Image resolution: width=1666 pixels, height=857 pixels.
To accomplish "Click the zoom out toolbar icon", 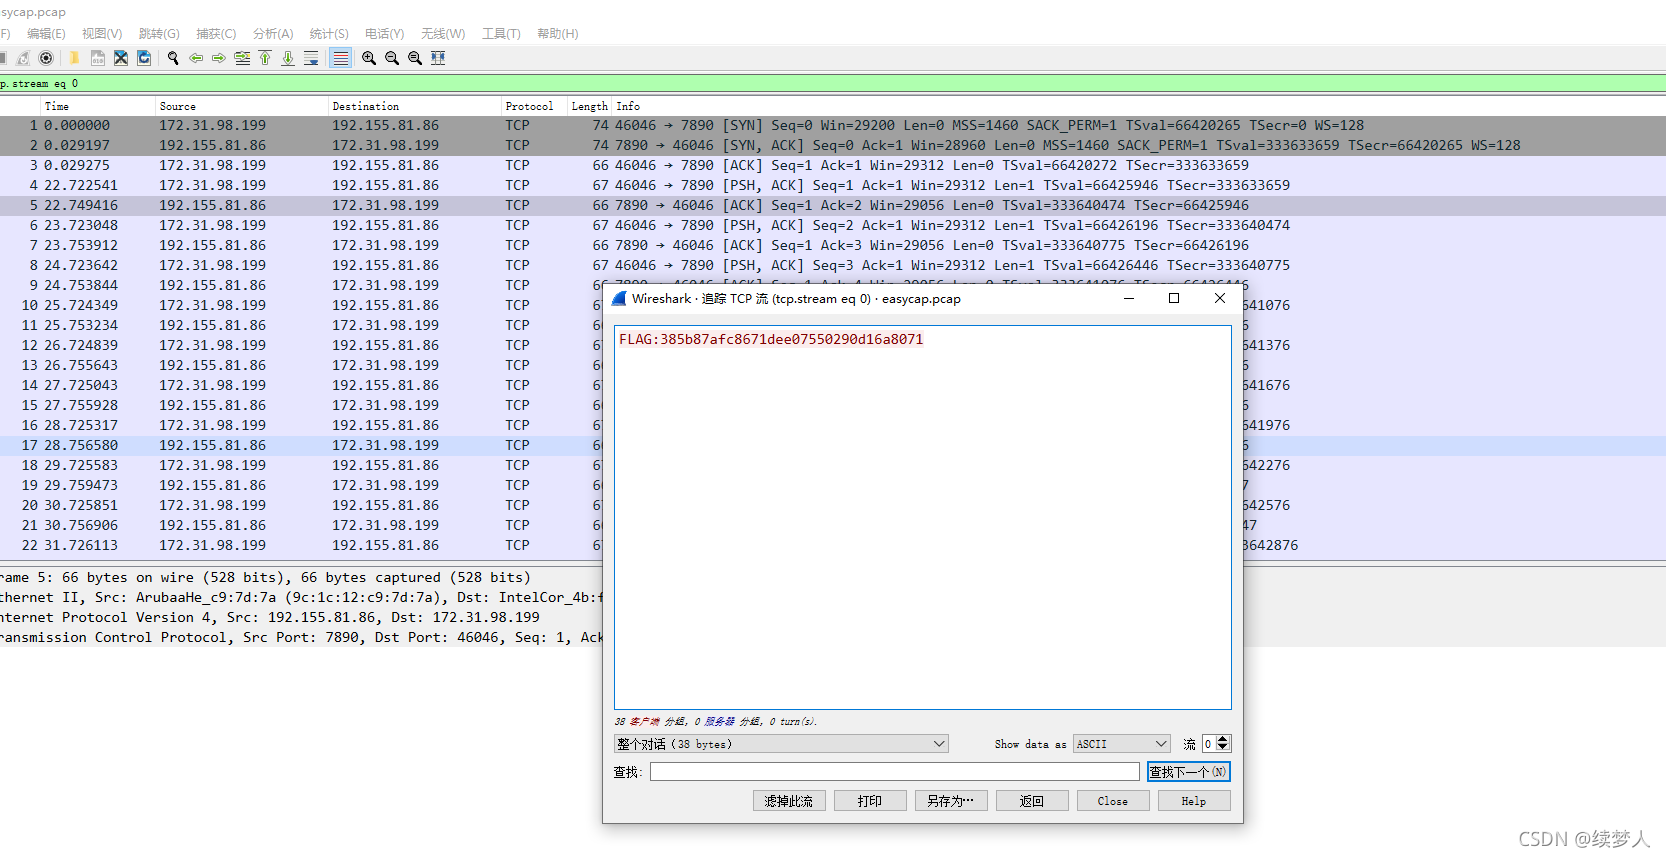I will 392,58.
